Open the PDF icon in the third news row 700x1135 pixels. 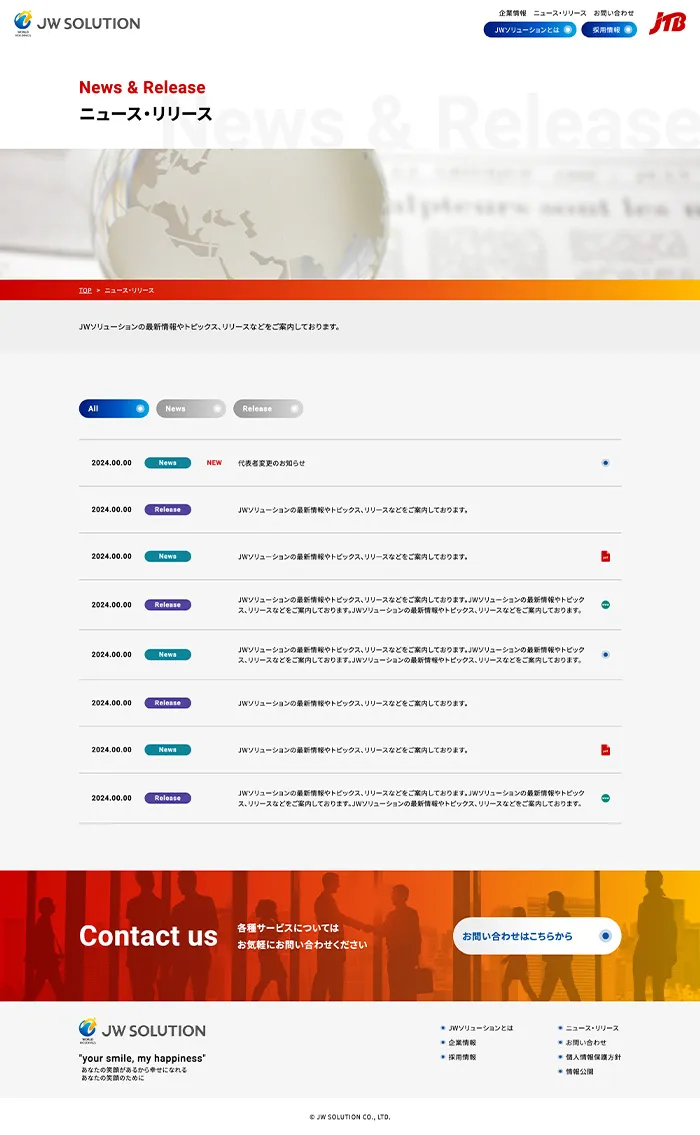605,556
